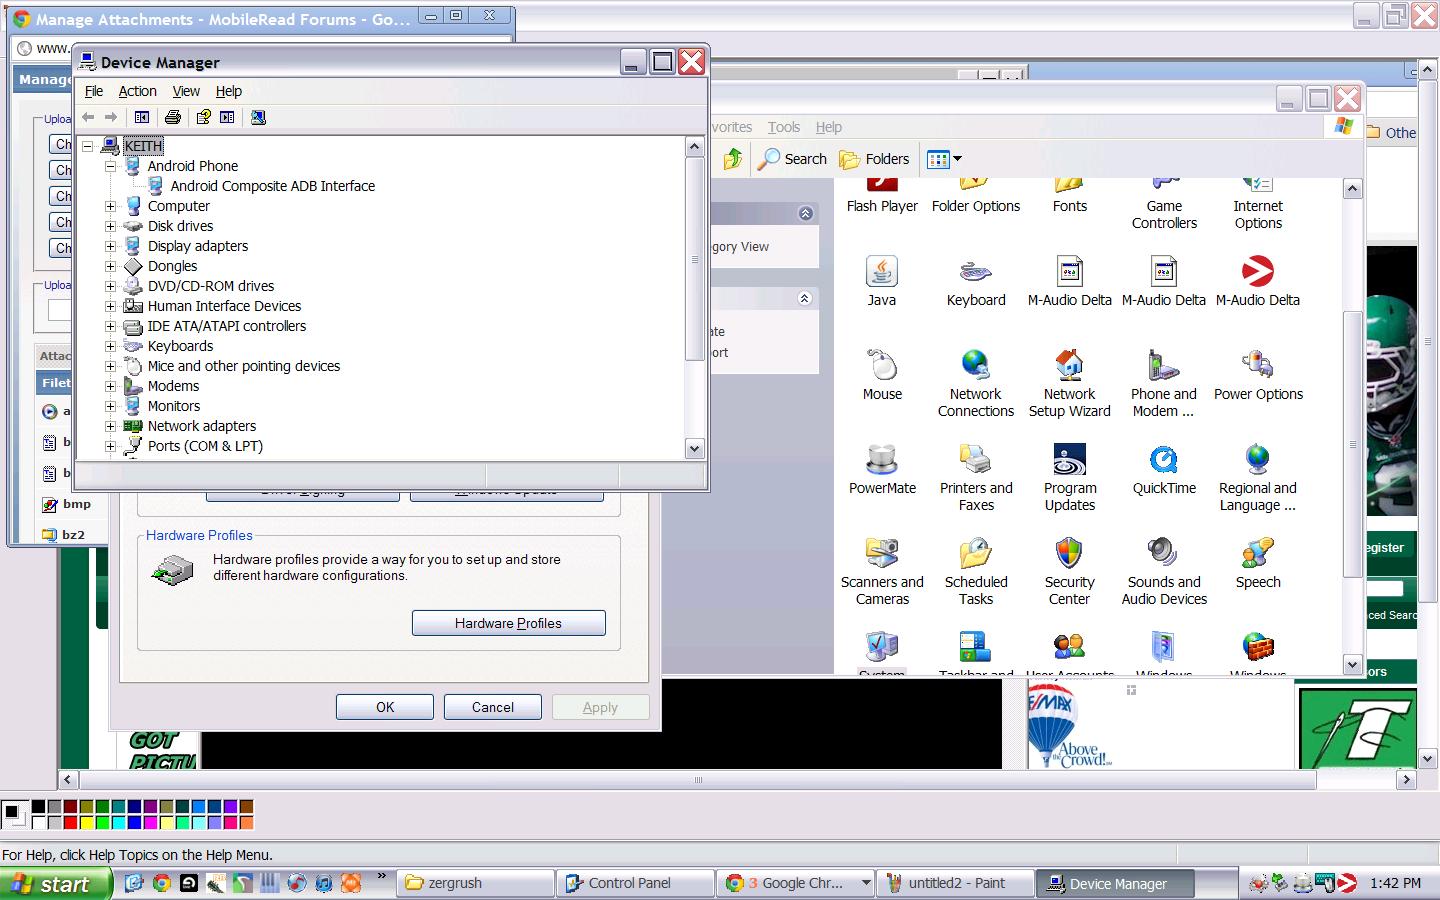Select the Dongles tree item
The height and width of the screenshot is (900, 1440).
pyautogui.click(x=172, y=266)
